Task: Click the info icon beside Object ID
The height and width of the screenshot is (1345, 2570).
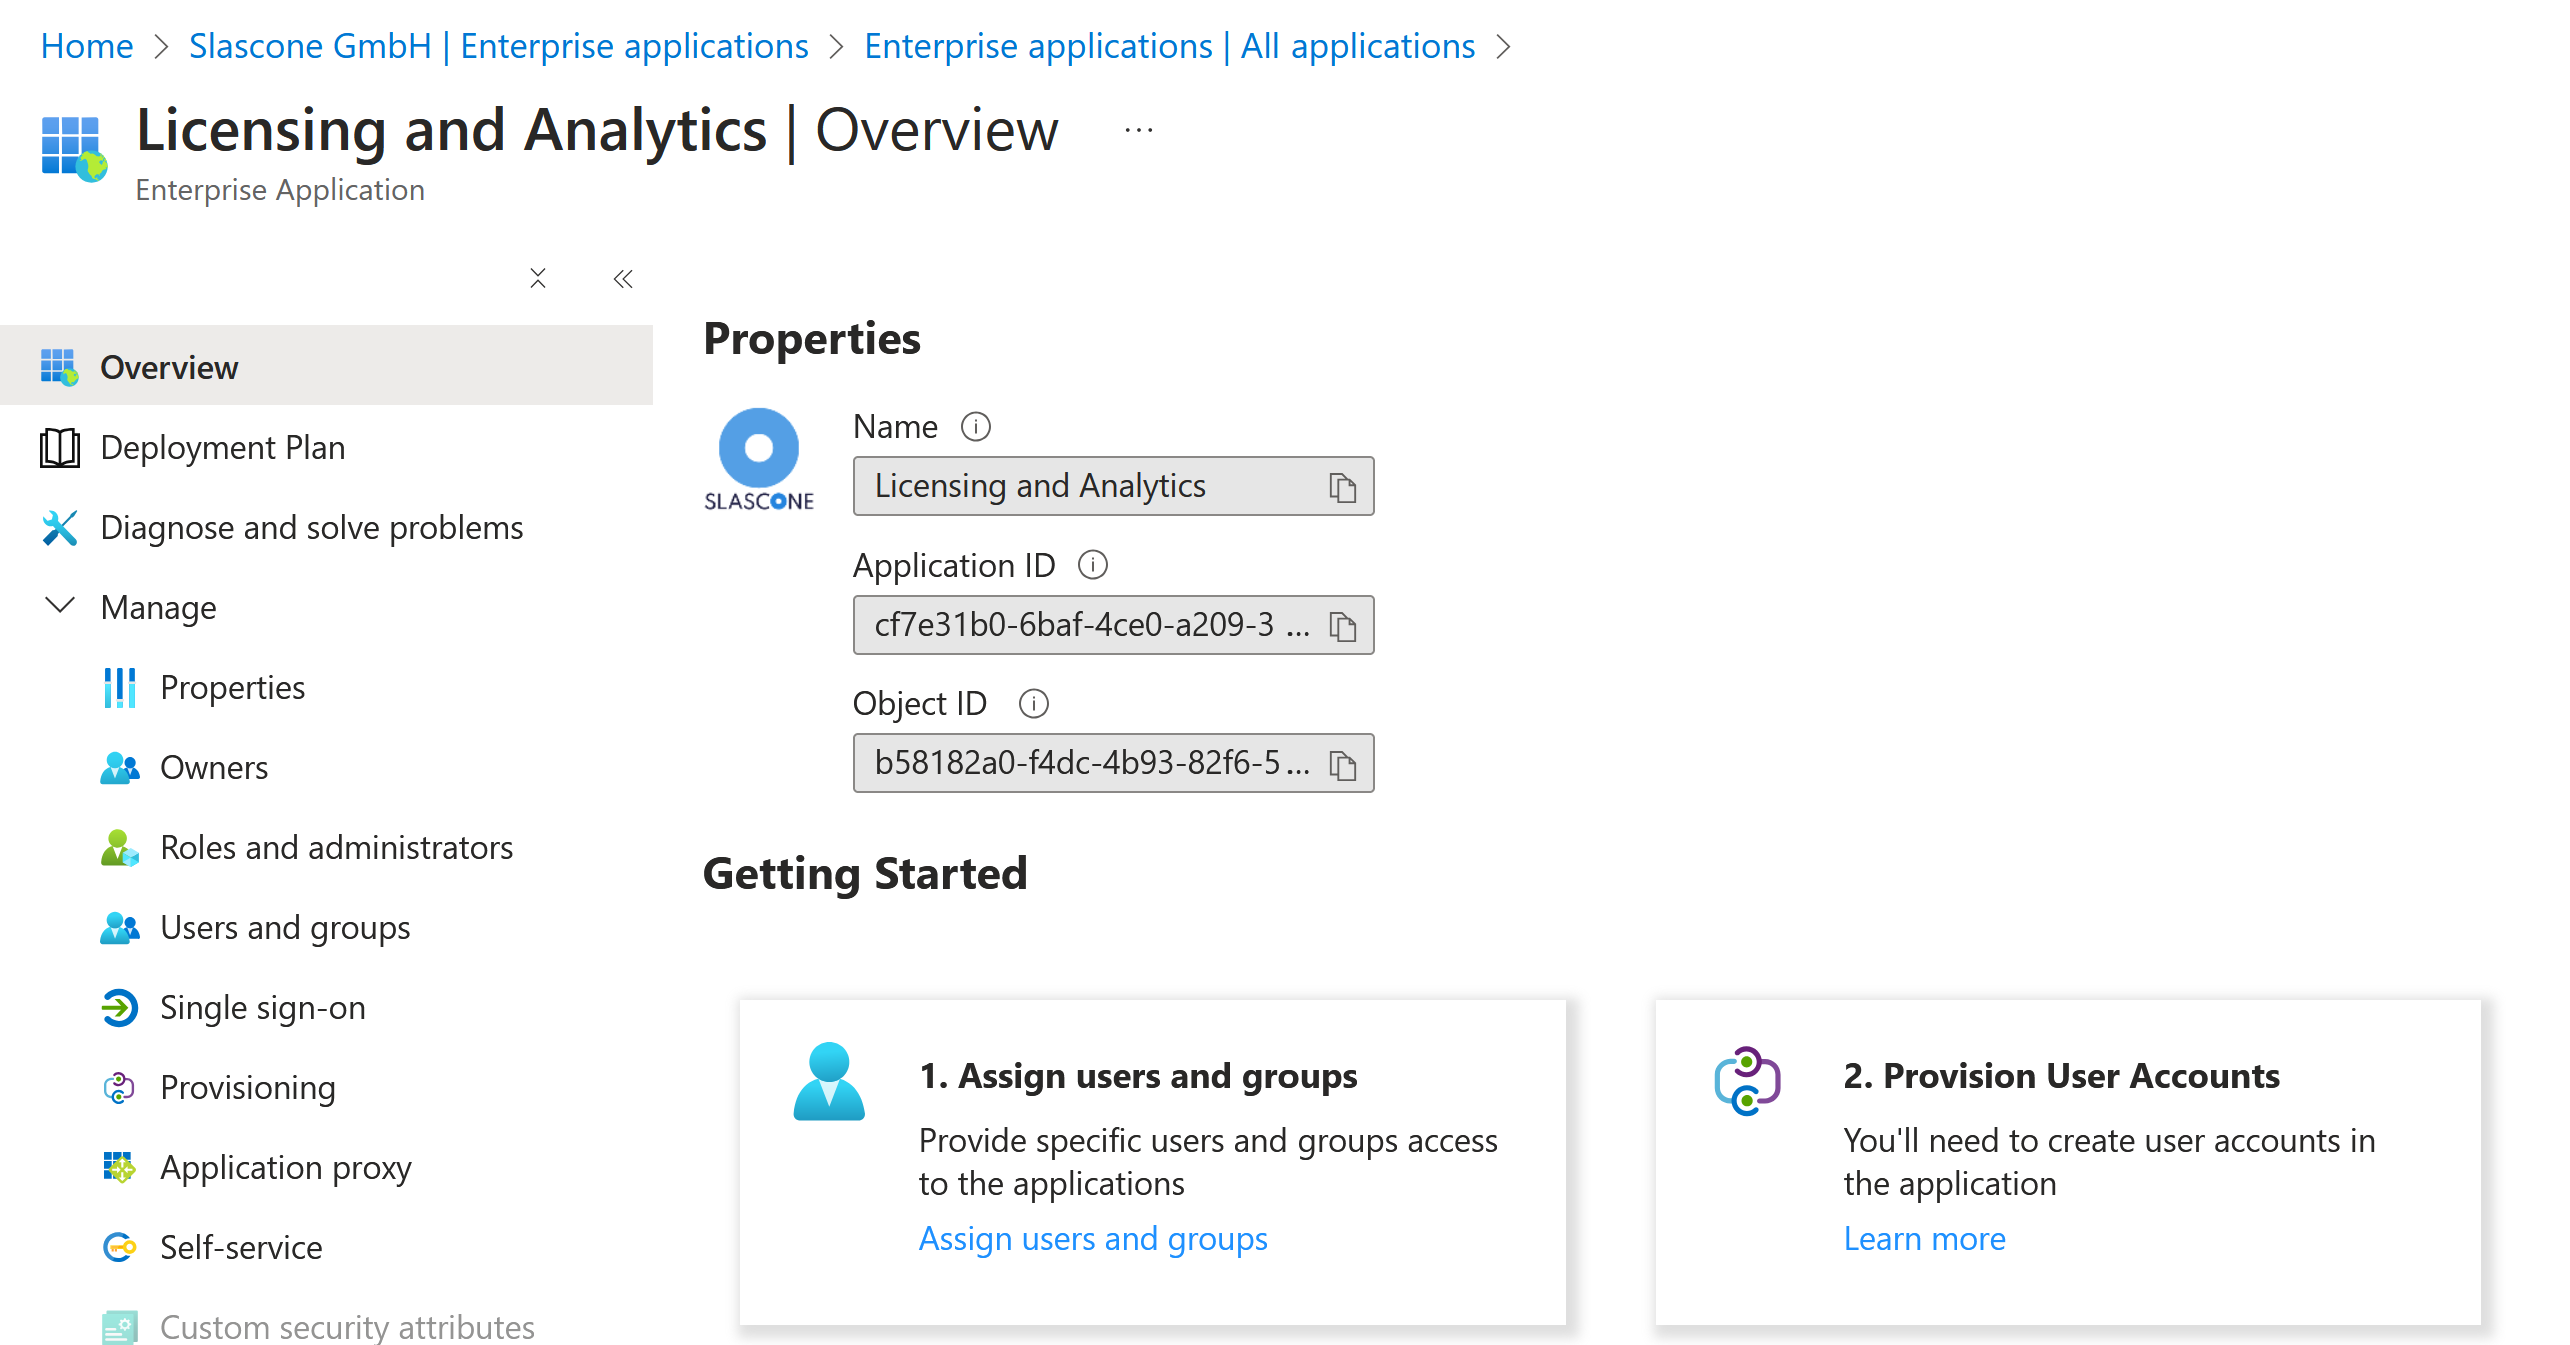Action: pos(1033,704)
